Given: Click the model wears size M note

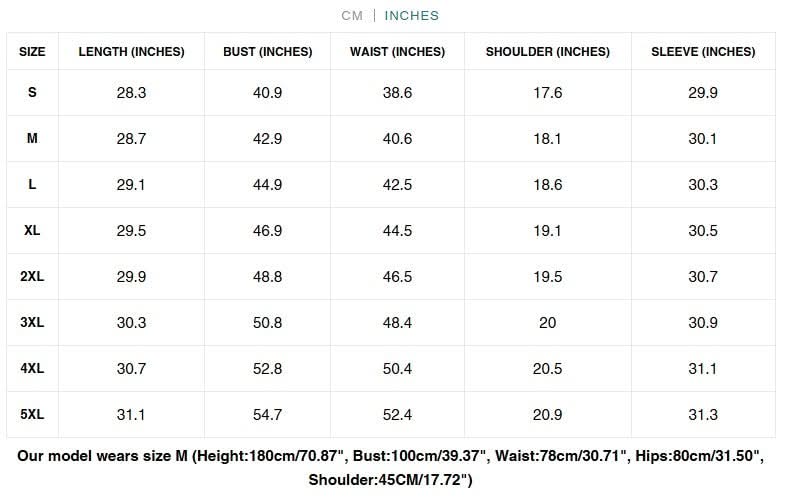Looking at the screenshot, I should pyautogui.click(x=390, y=468).
